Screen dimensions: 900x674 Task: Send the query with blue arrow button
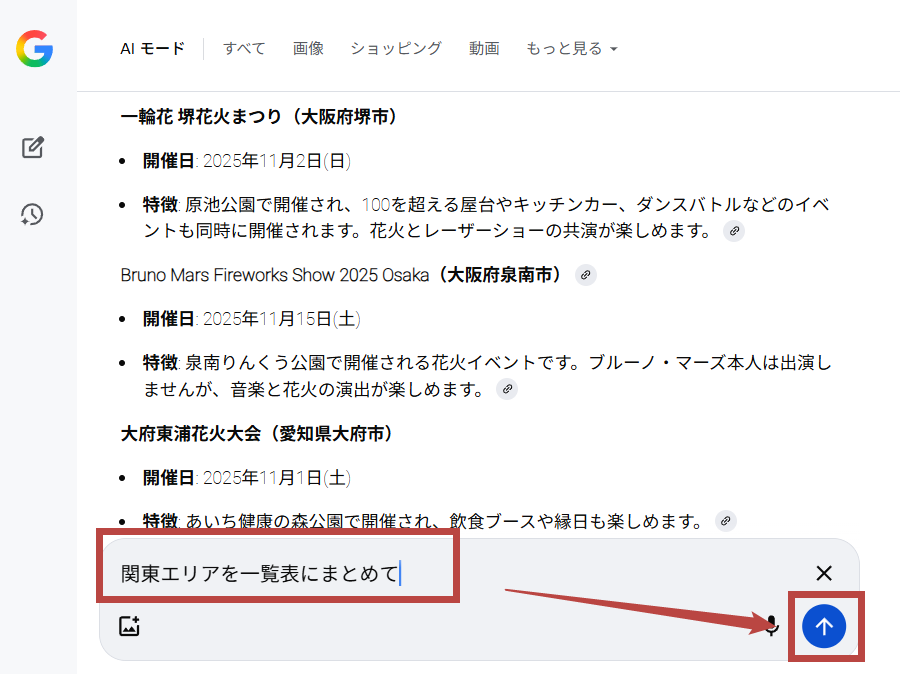pos(824,626)
